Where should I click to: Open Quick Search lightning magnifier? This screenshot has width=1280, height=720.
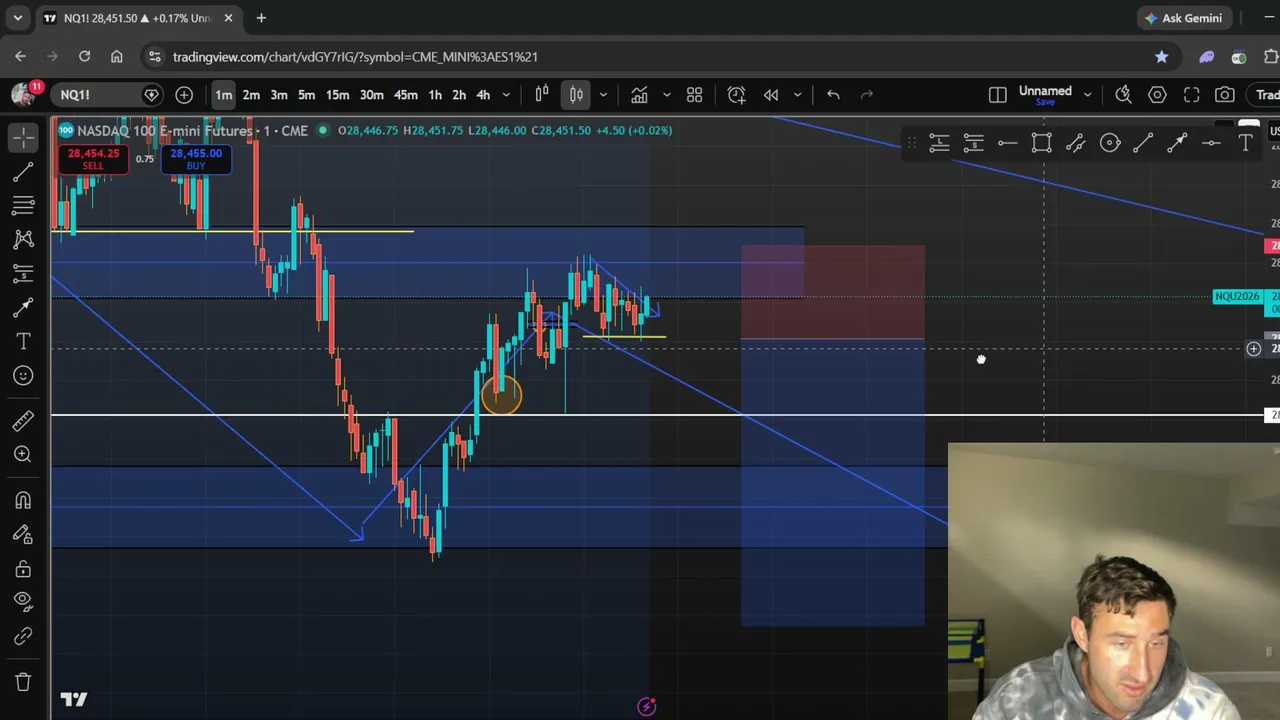coord(1123,95)
